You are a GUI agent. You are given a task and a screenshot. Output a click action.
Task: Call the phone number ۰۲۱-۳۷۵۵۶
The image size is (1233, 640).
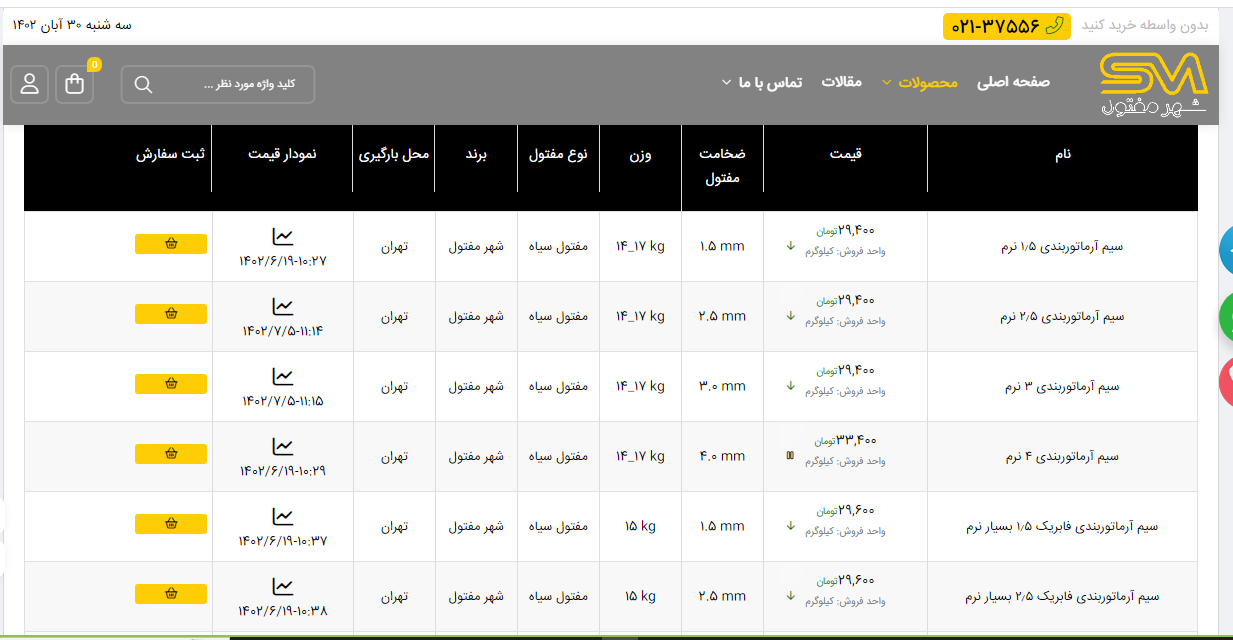pyautogui.click(x=995, y=26)
